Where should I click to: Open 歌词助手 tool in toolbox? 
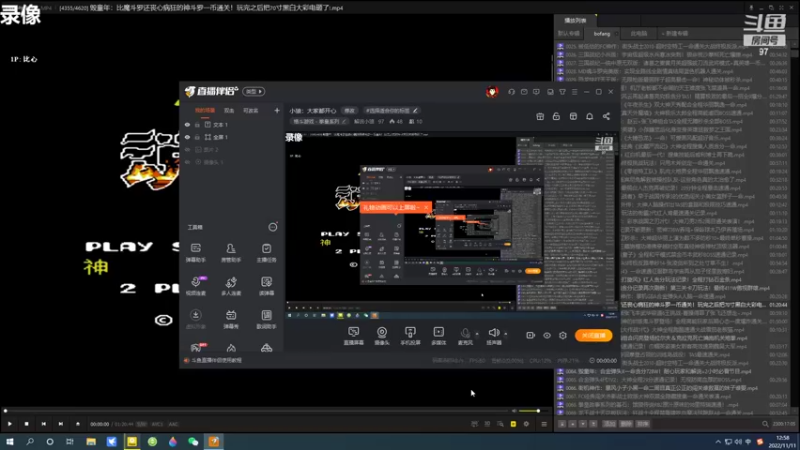266,319
